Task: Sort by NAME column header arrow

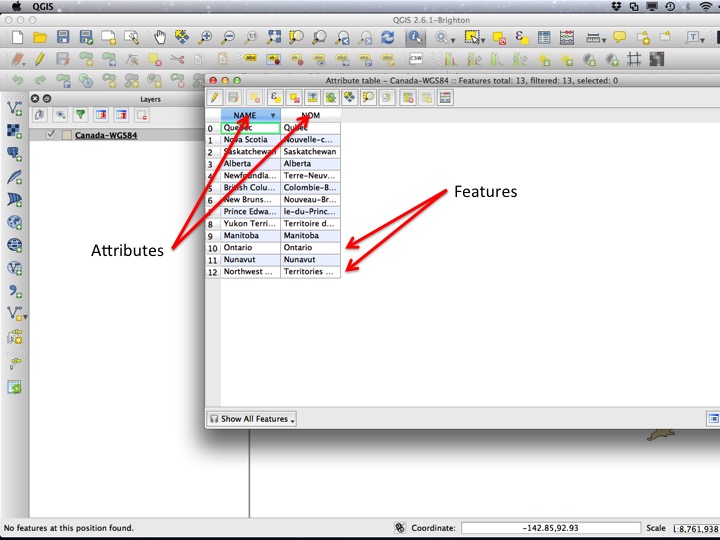Action: click(x=273, y=115)
